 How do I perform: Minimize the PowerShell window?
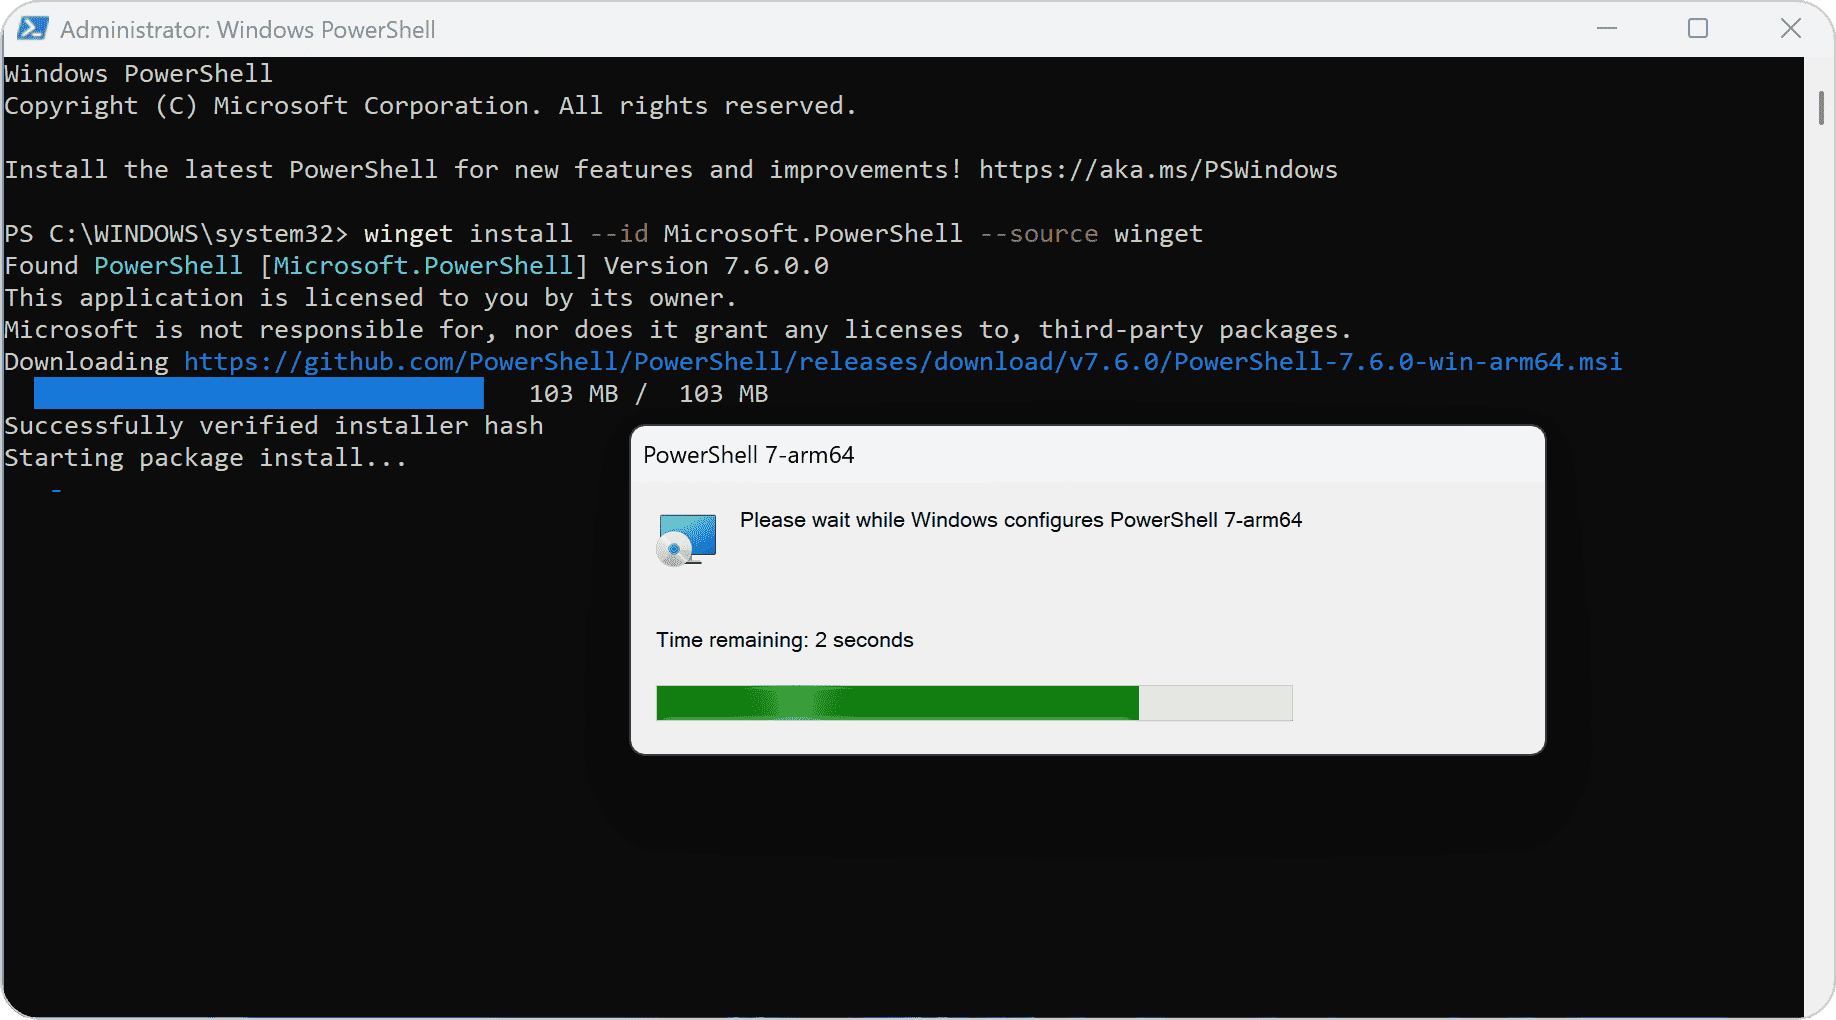[x=1606, y=28]
